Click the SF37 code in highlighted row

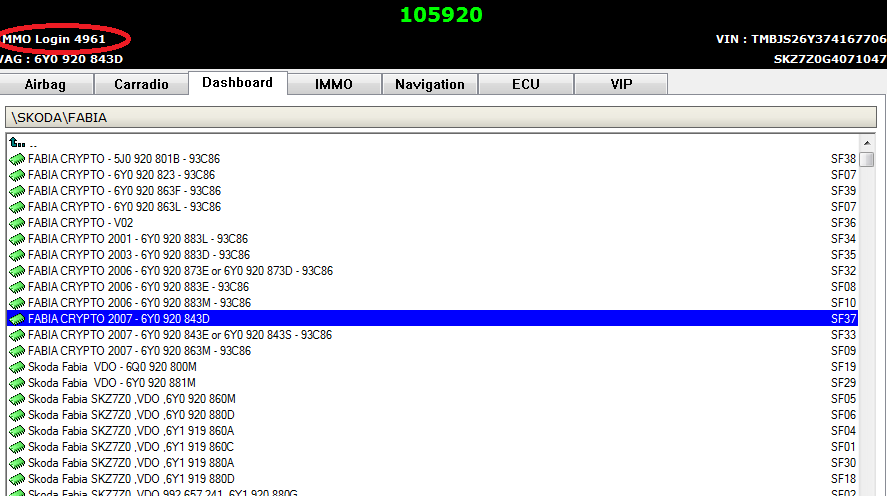pyautogui.click(x=843, y=318)
